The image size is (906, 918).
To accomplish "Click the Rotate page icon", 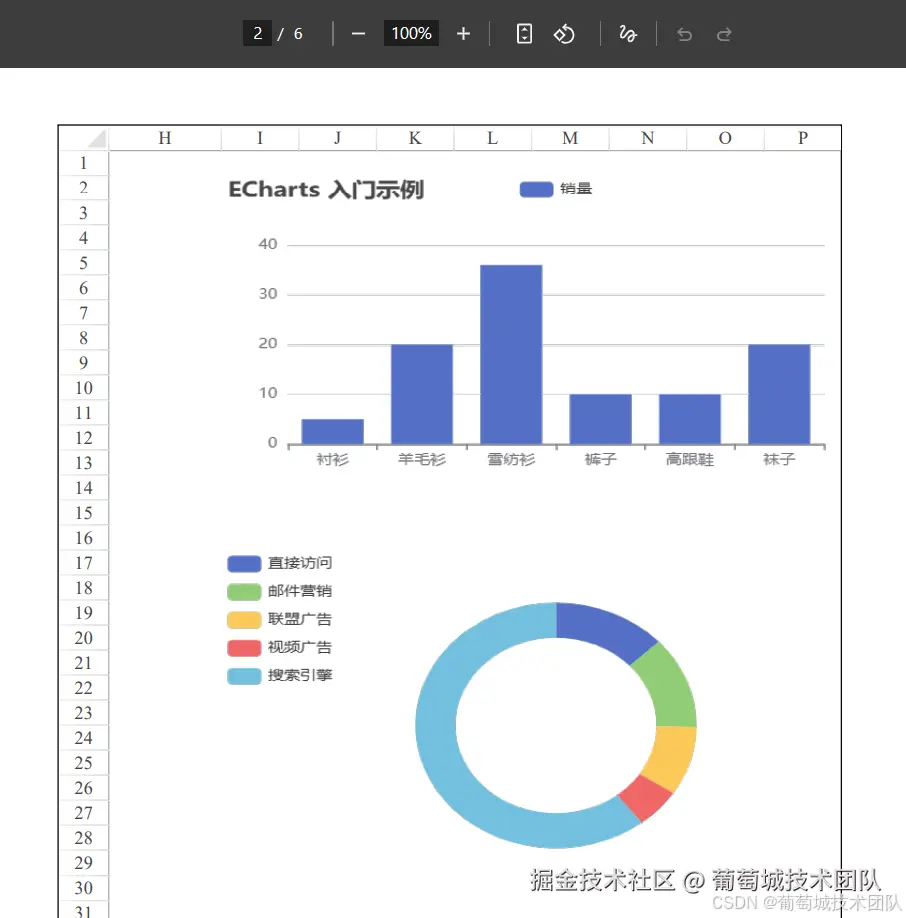I will click(x=564, y=33).
